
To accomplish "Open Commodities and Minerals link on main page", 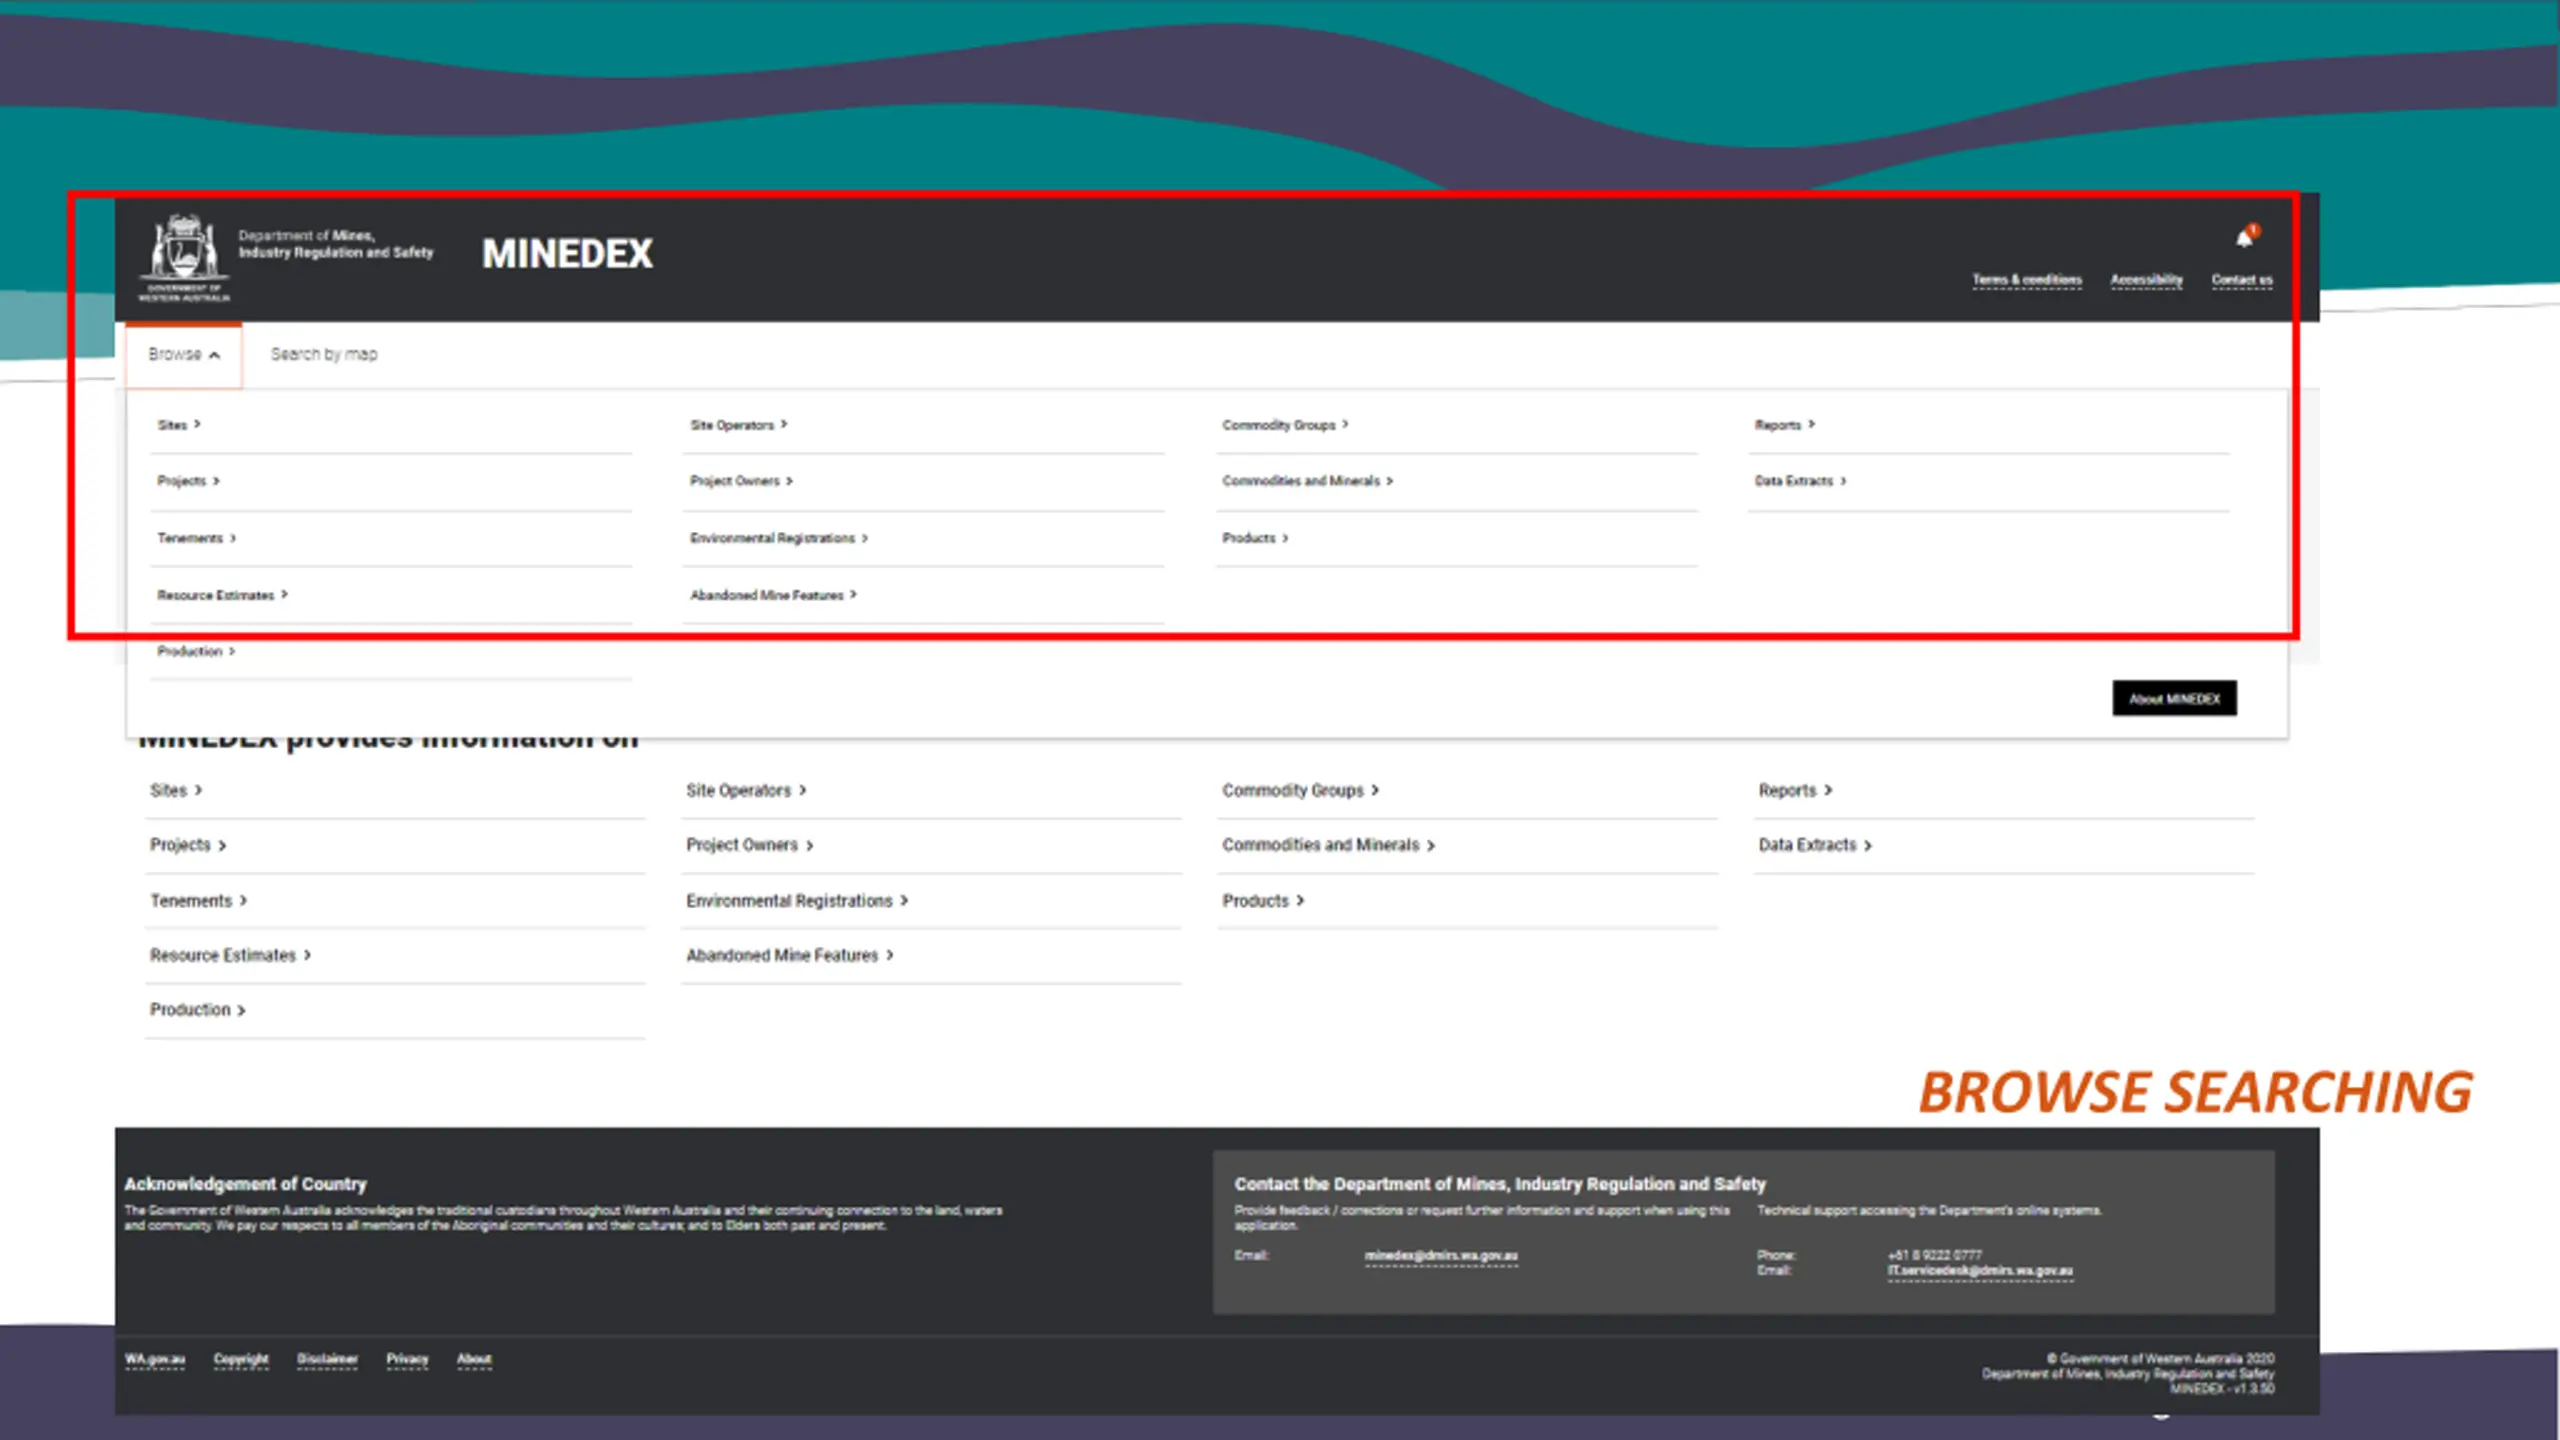I will click(x=1328, y=845).
